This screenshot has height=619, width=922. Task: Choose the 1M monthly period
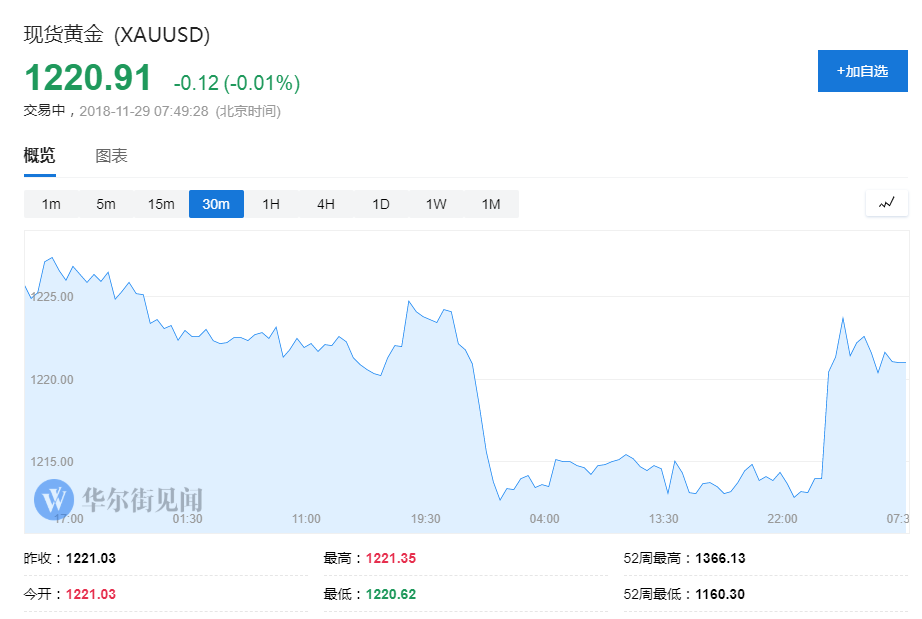pyautogui.click(x=491, y=204)
